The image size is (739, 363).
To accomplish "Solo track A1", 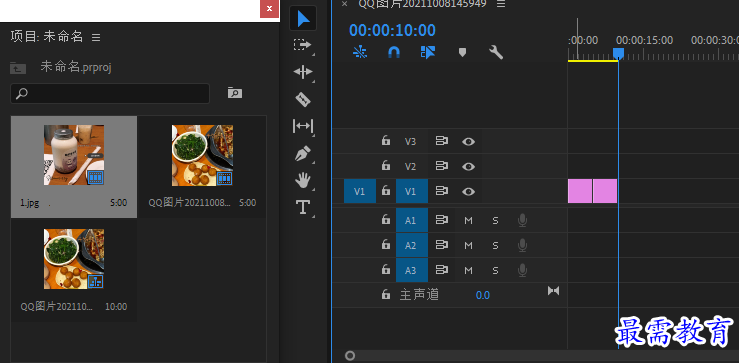I will 495,221.
